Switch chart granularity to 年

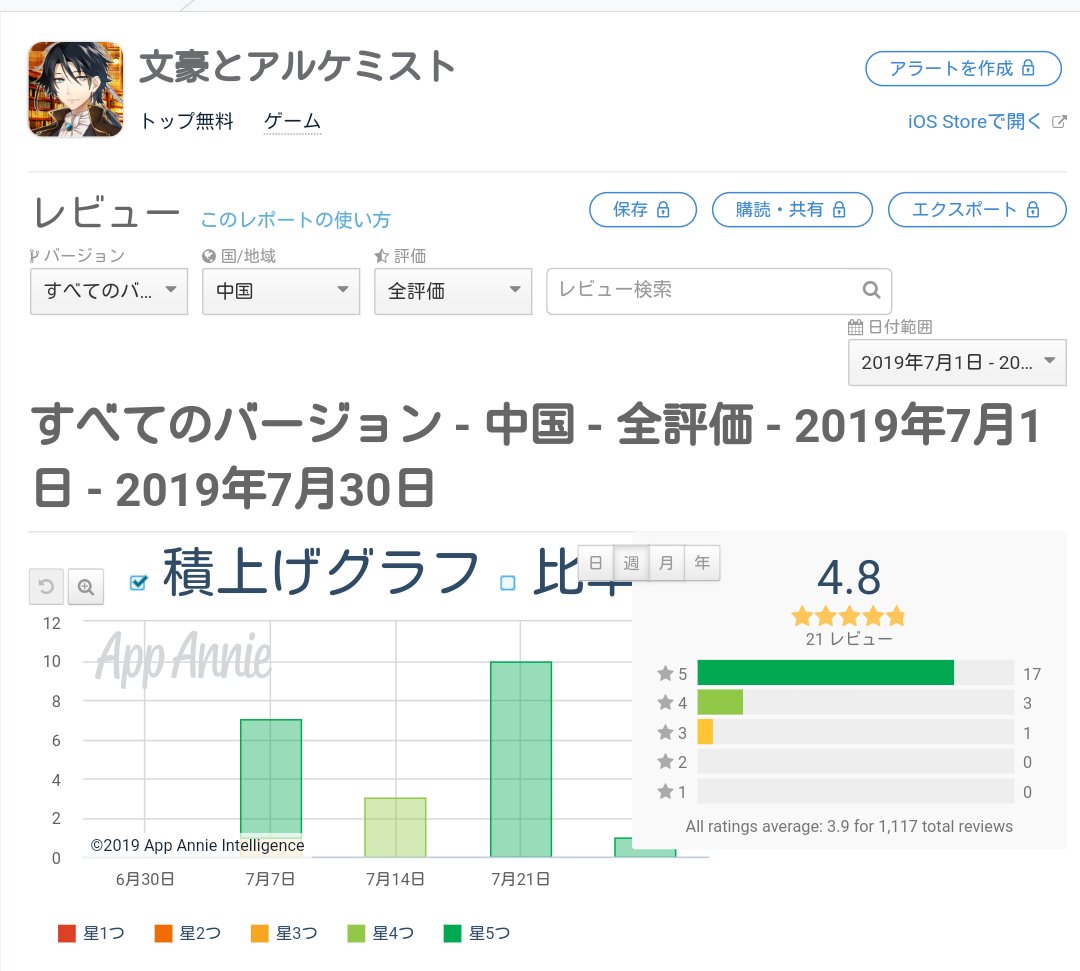coord(702,563)
